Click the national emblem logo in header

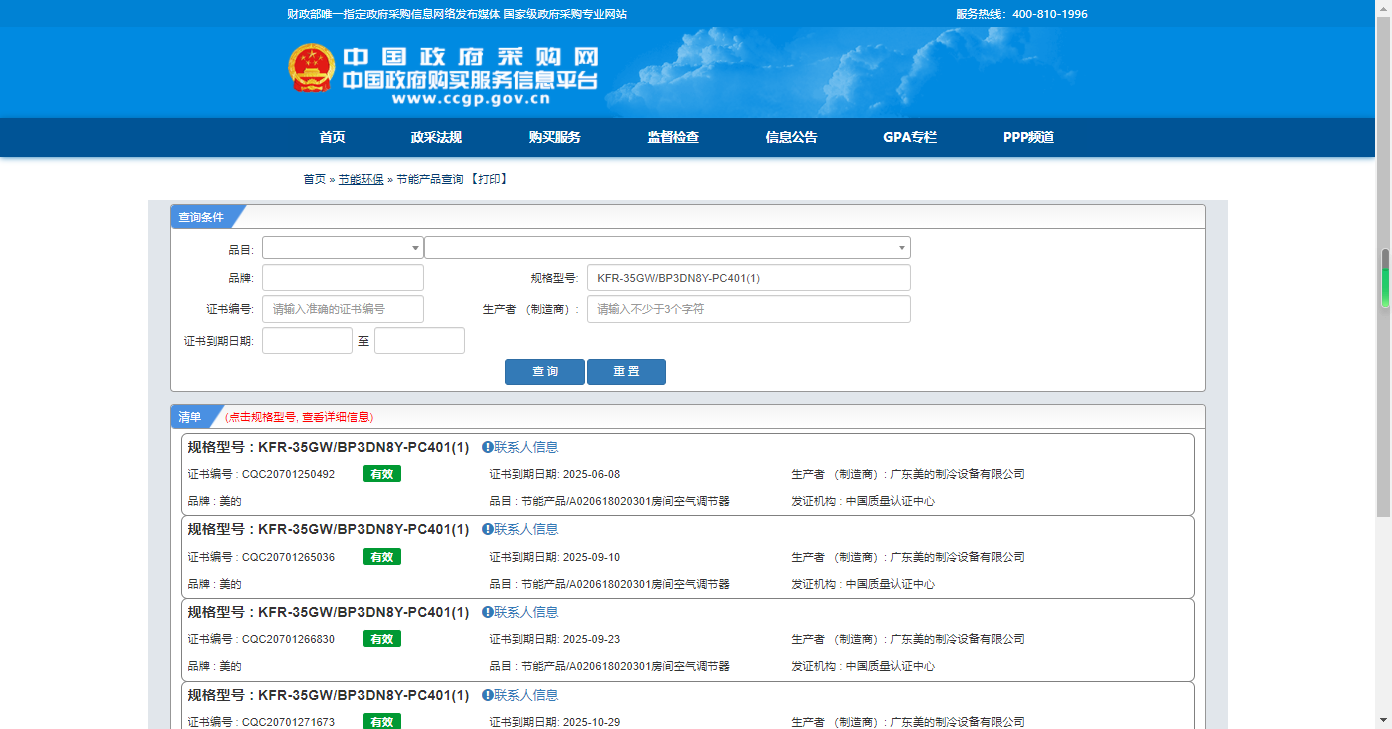pyautogui.click(x=311, y=68)
